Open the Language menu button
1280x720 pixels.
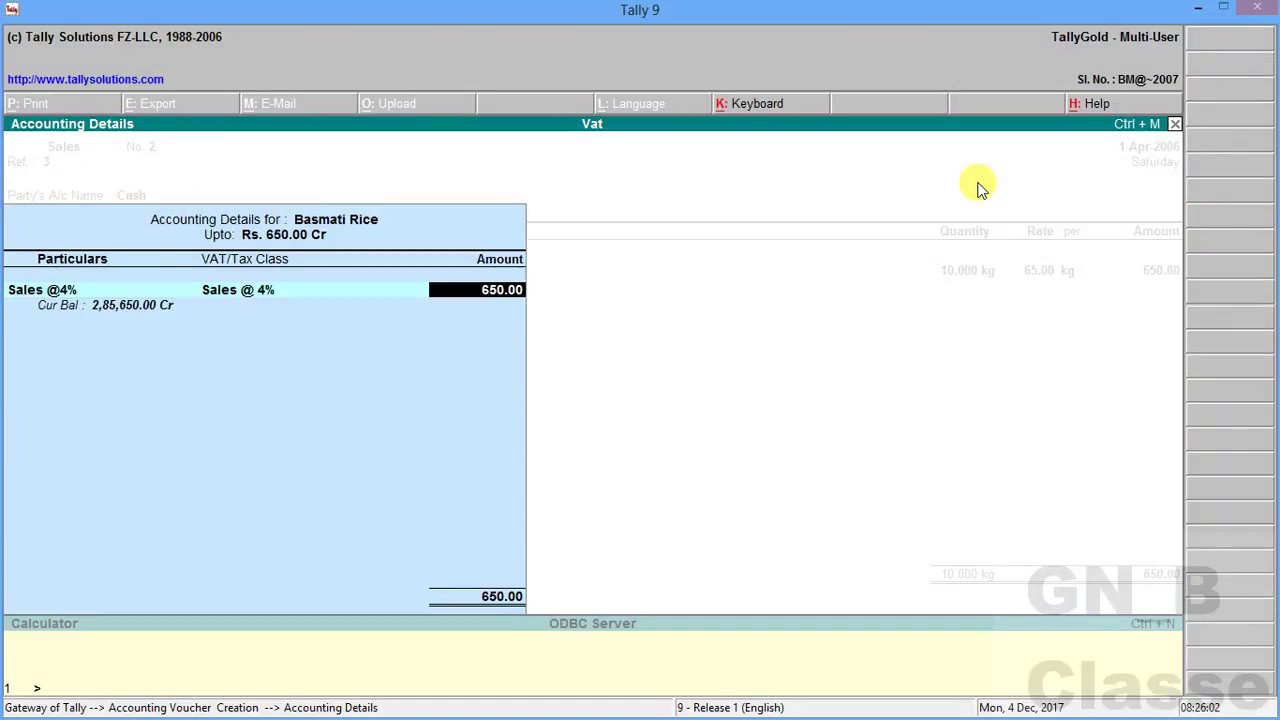[652, 104]
